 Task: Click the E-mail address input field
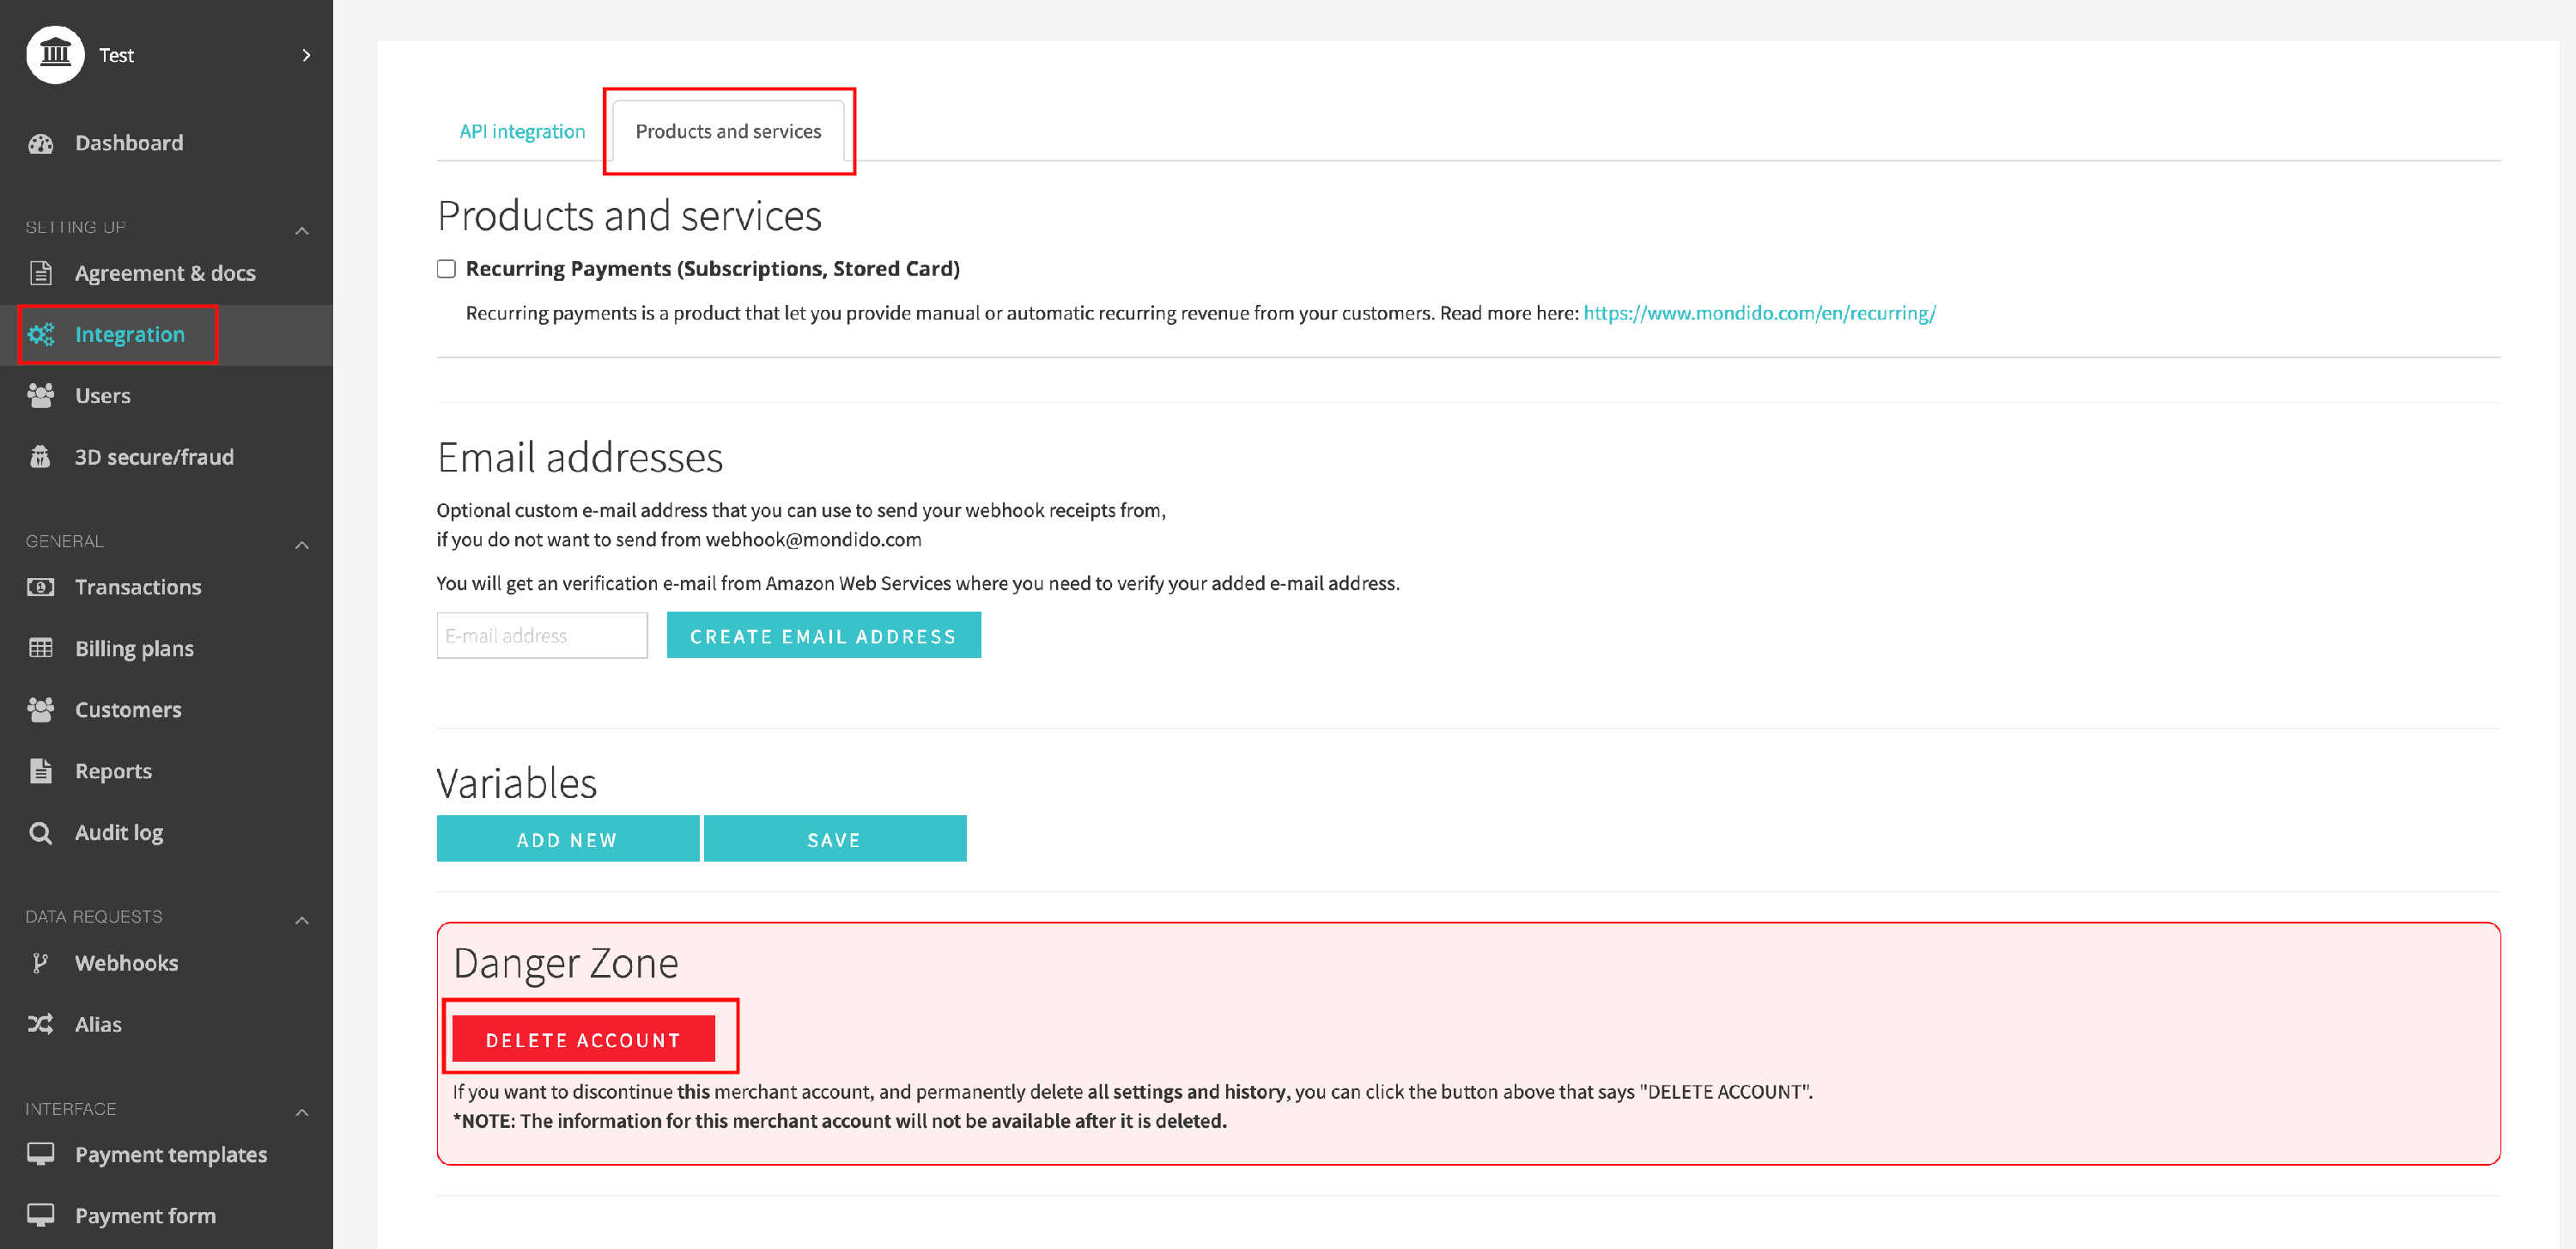(542, 635)
